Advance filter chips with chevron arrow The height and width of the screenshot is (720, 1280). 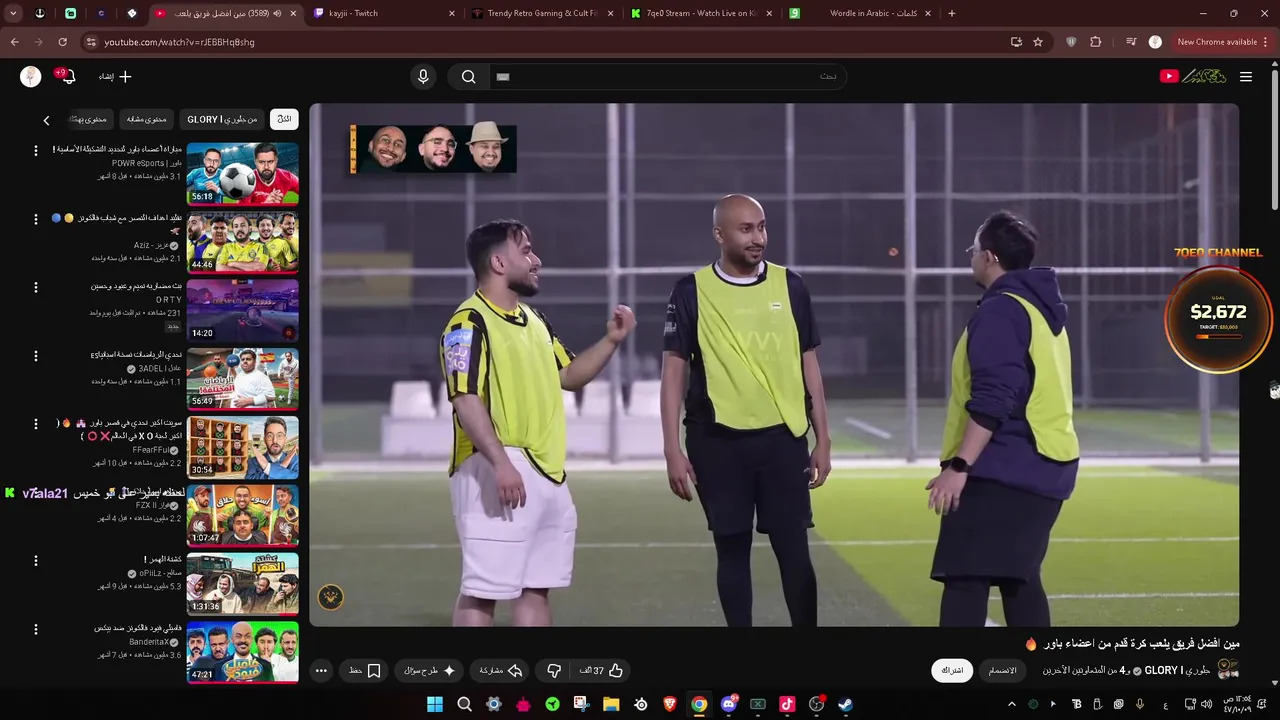point(46,120)
